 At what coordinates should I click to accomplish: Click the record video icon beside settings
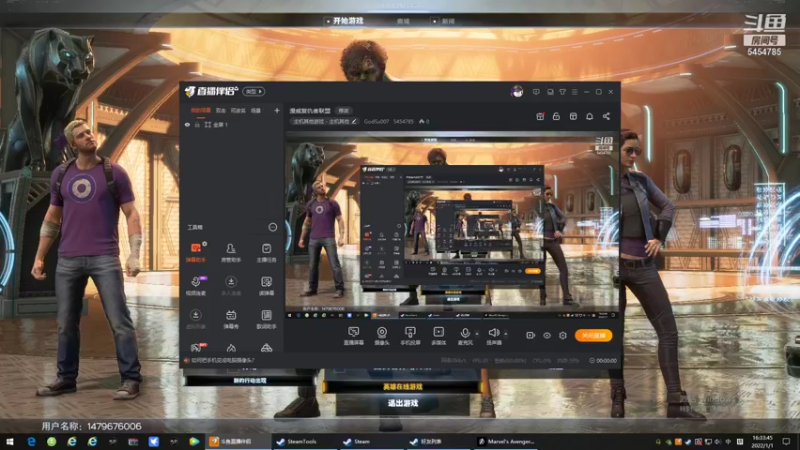pyautogui.click(x=531, y=335)
